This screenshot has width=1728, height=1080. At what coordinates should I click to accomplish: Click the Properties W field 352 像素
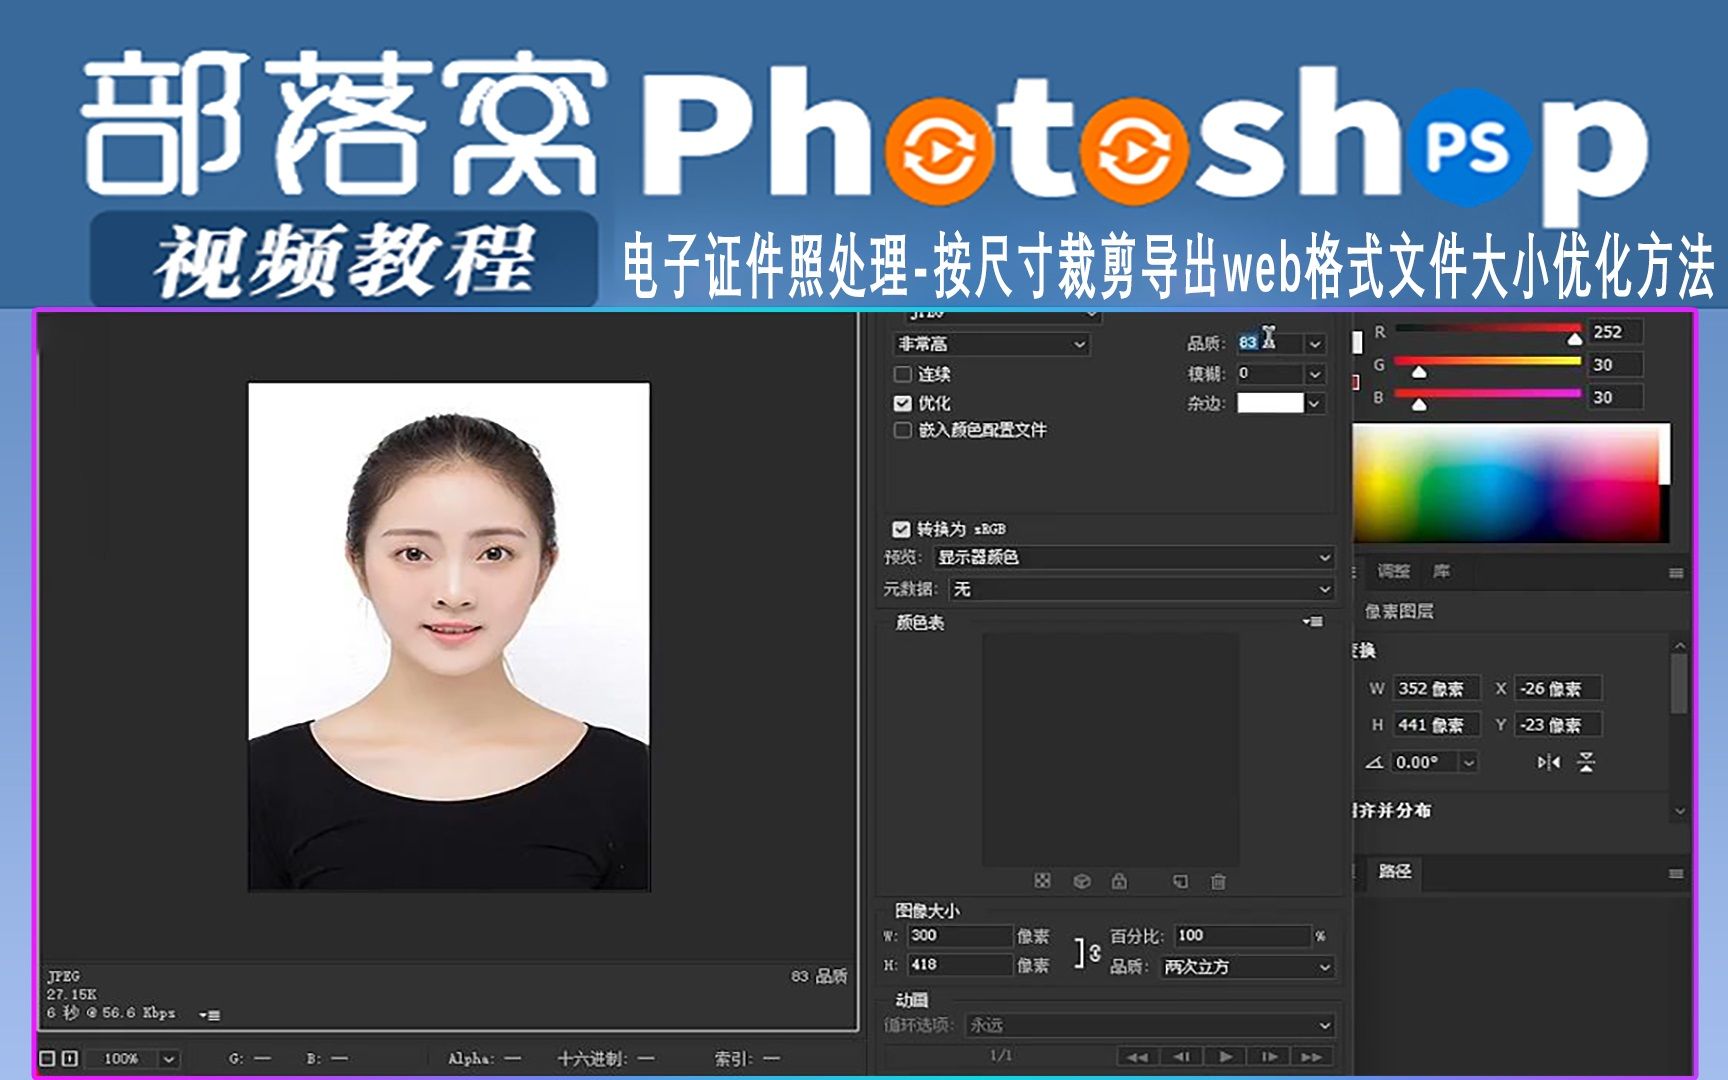click(x=1436, y=688)
